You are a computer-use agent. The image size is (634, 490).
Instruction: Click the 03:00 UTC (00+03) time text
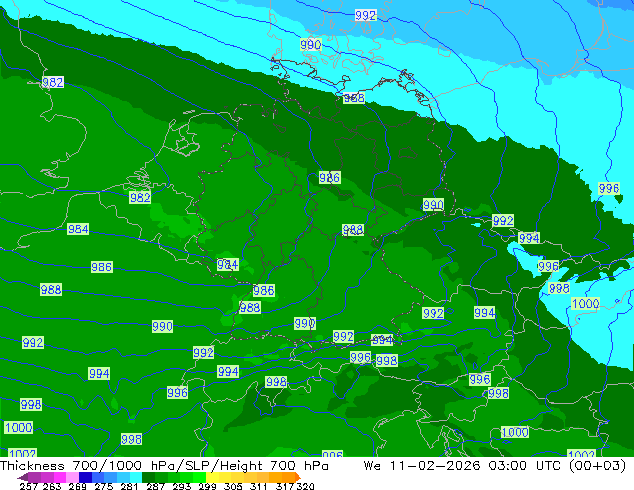(x=557, y=466)
